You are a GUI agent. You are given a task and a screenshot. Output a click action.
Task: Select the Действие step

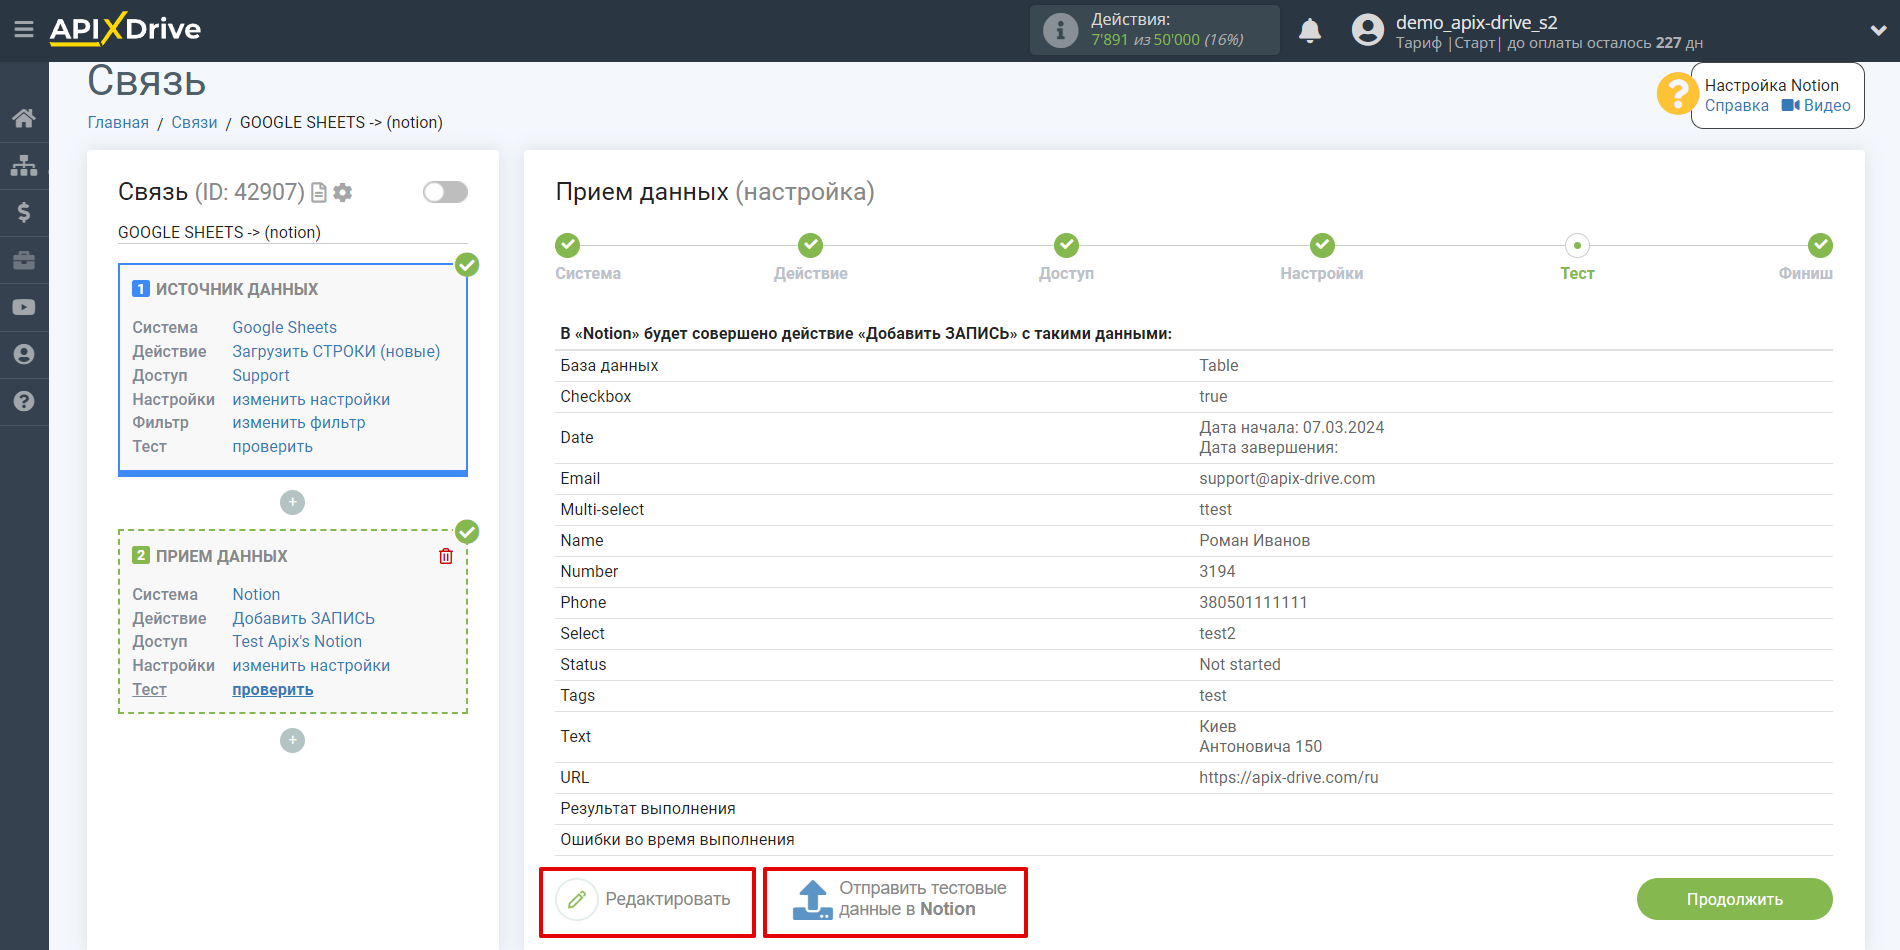tap(810, 245)
